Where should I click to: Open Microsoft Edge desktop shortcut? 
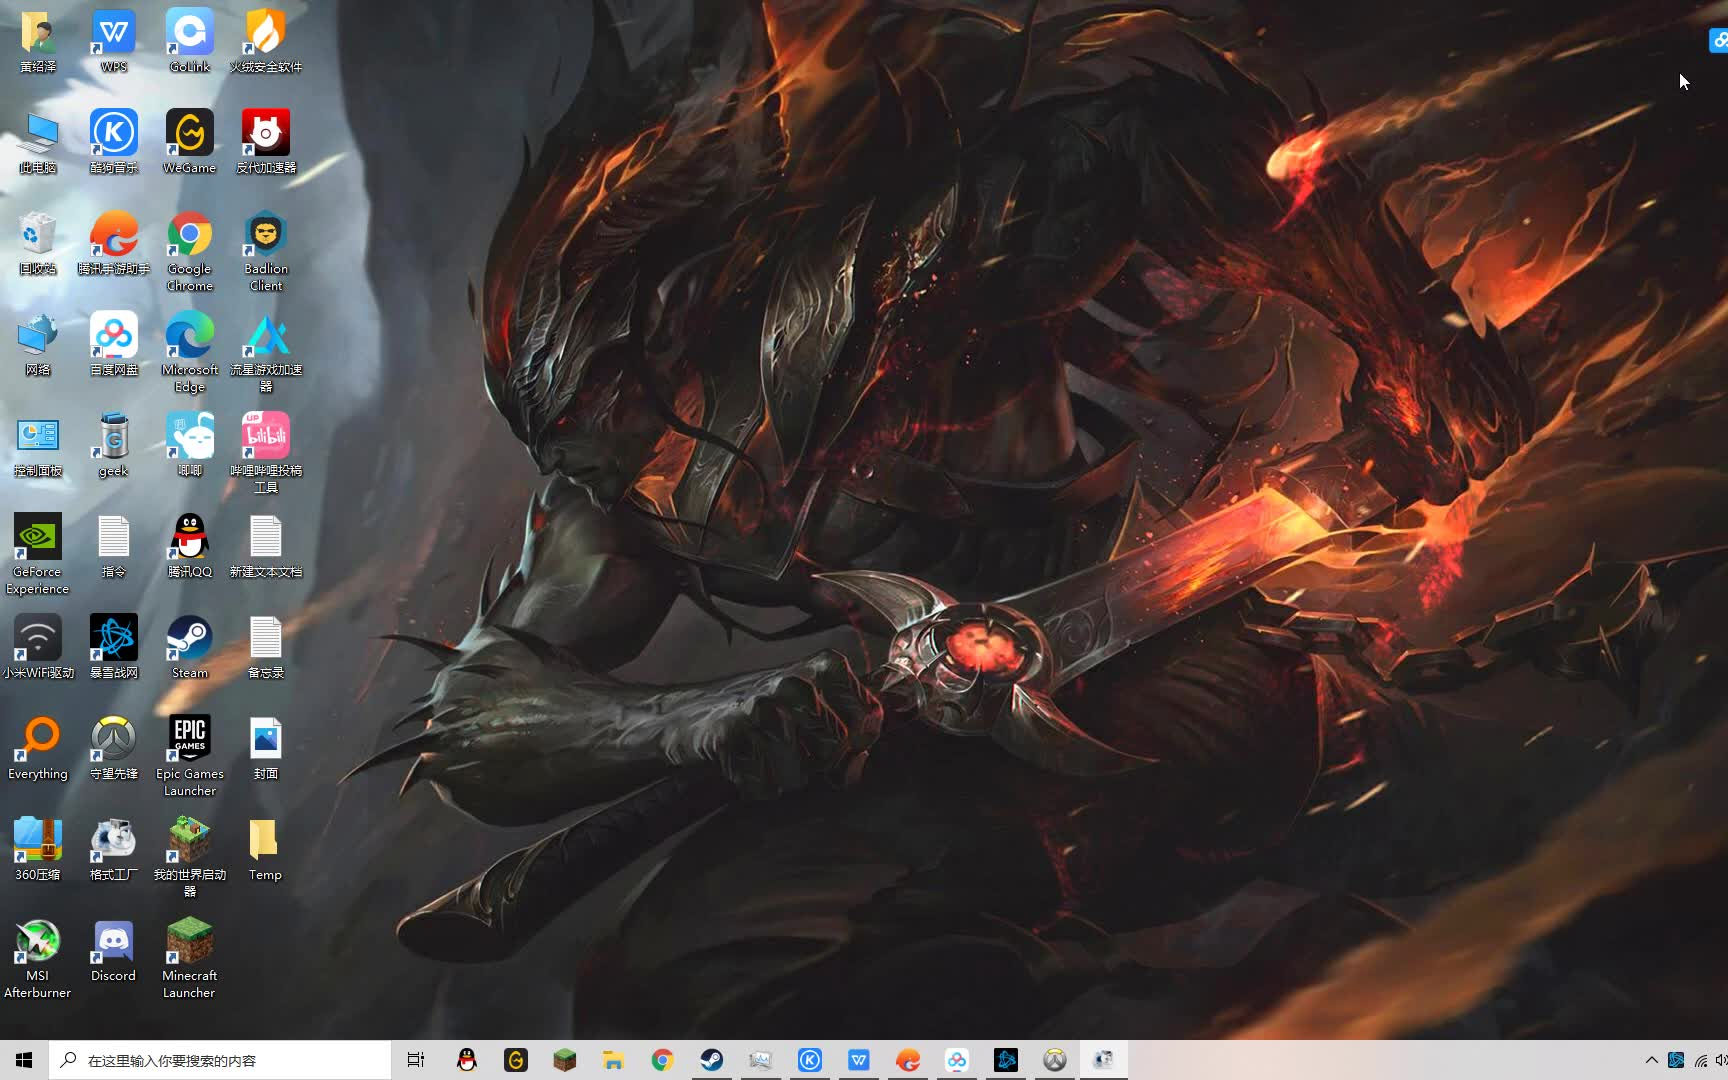pyautogui.click(x=190, y=352)
